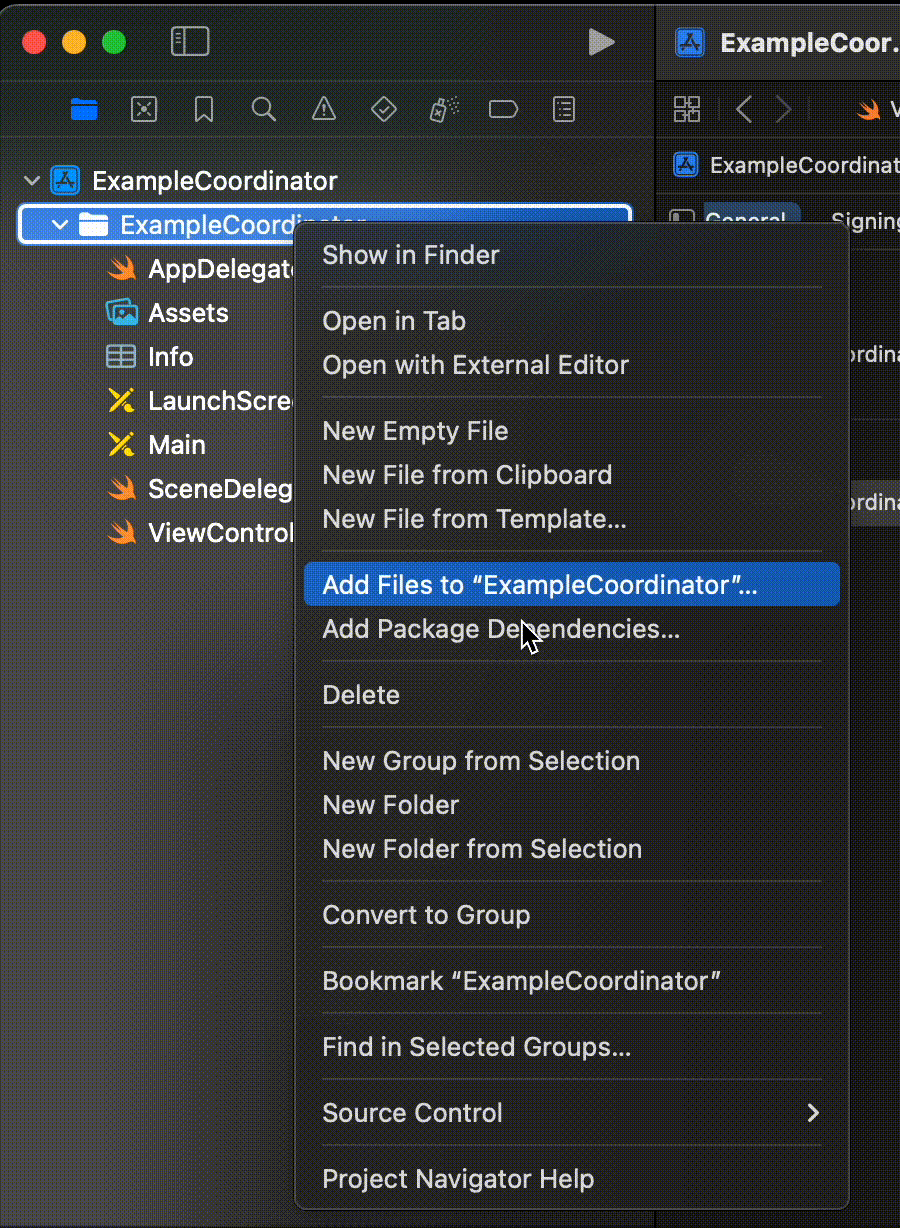Open the Find navigator magnifier
Viewport: 900px width, 1228px height.
pyautogui.click(x=264, y=109)
